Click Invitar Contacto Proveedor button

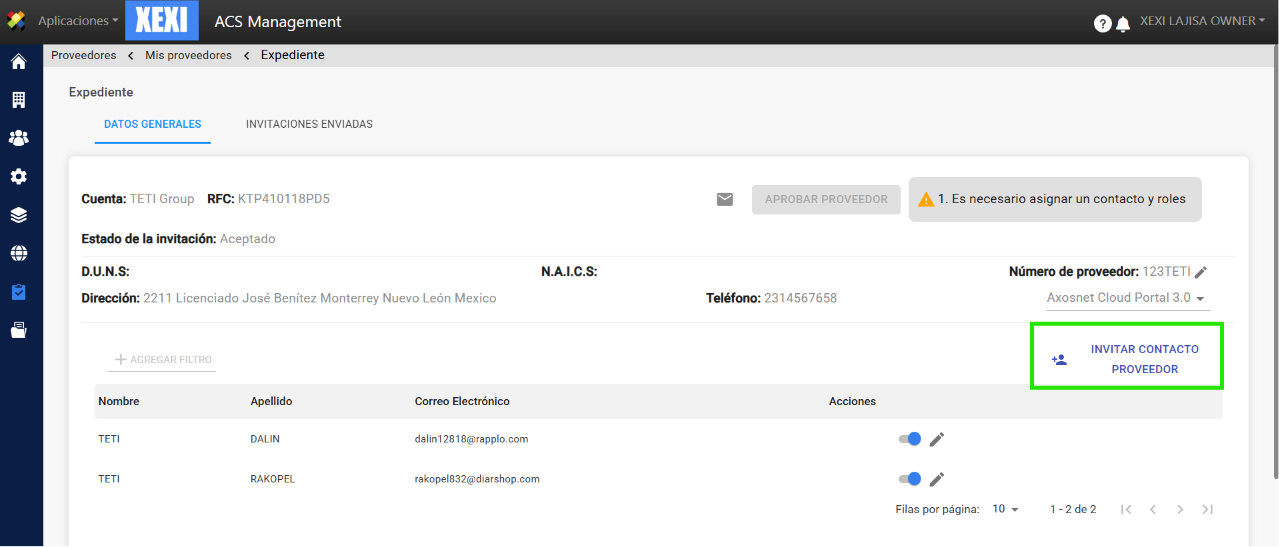1128,359
